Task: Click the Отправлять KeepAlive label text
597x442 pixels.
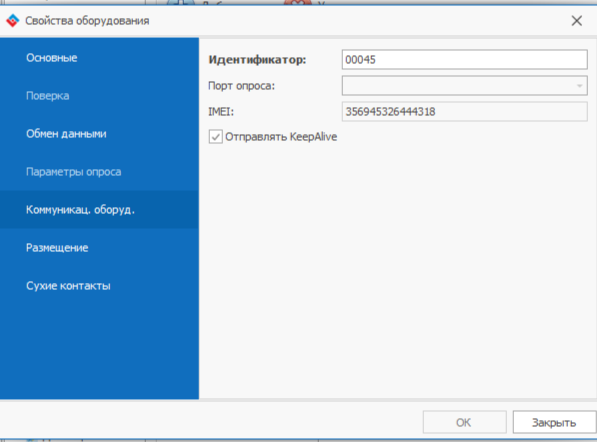Action: click(x=281, y=137)
